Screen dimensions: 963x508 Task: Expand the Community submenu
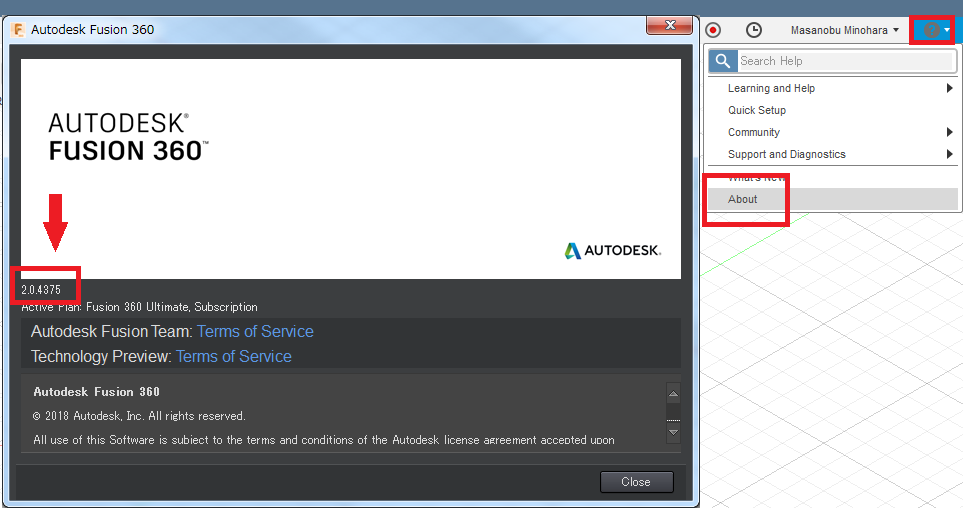tap(833, 133)
